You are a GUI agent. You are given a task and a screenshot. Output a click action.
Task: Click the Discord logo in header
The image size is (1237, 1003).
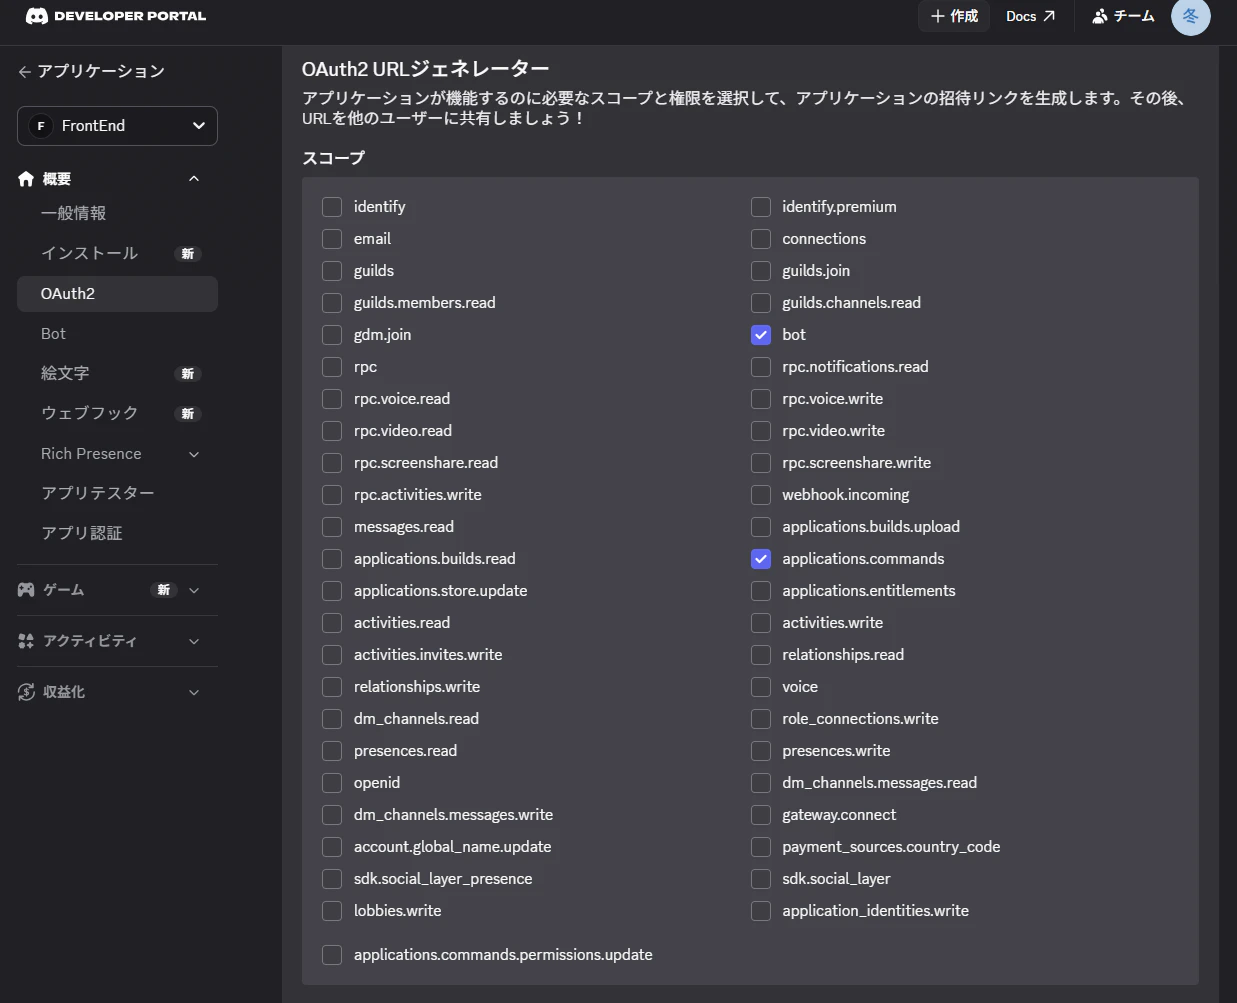[x=37, y=16]
